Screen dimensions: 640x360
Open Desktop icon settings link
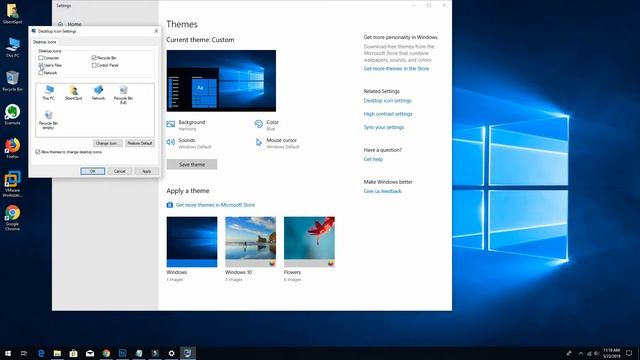click(x=387, y=100)
